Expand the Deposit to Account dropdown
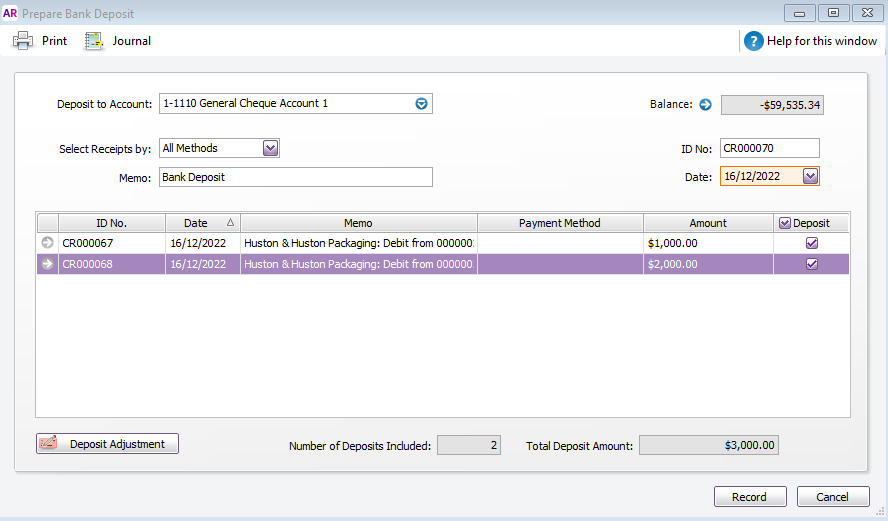The height and width of the screenshot is (521, 888). pos(421,104)
